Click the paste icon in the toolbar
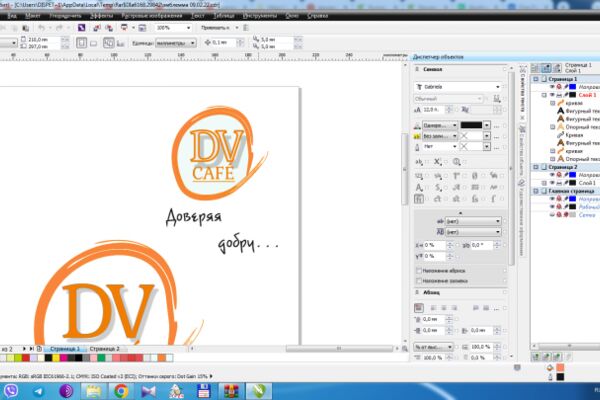Viewport: 600px width, 400px height. coord(25,28)
